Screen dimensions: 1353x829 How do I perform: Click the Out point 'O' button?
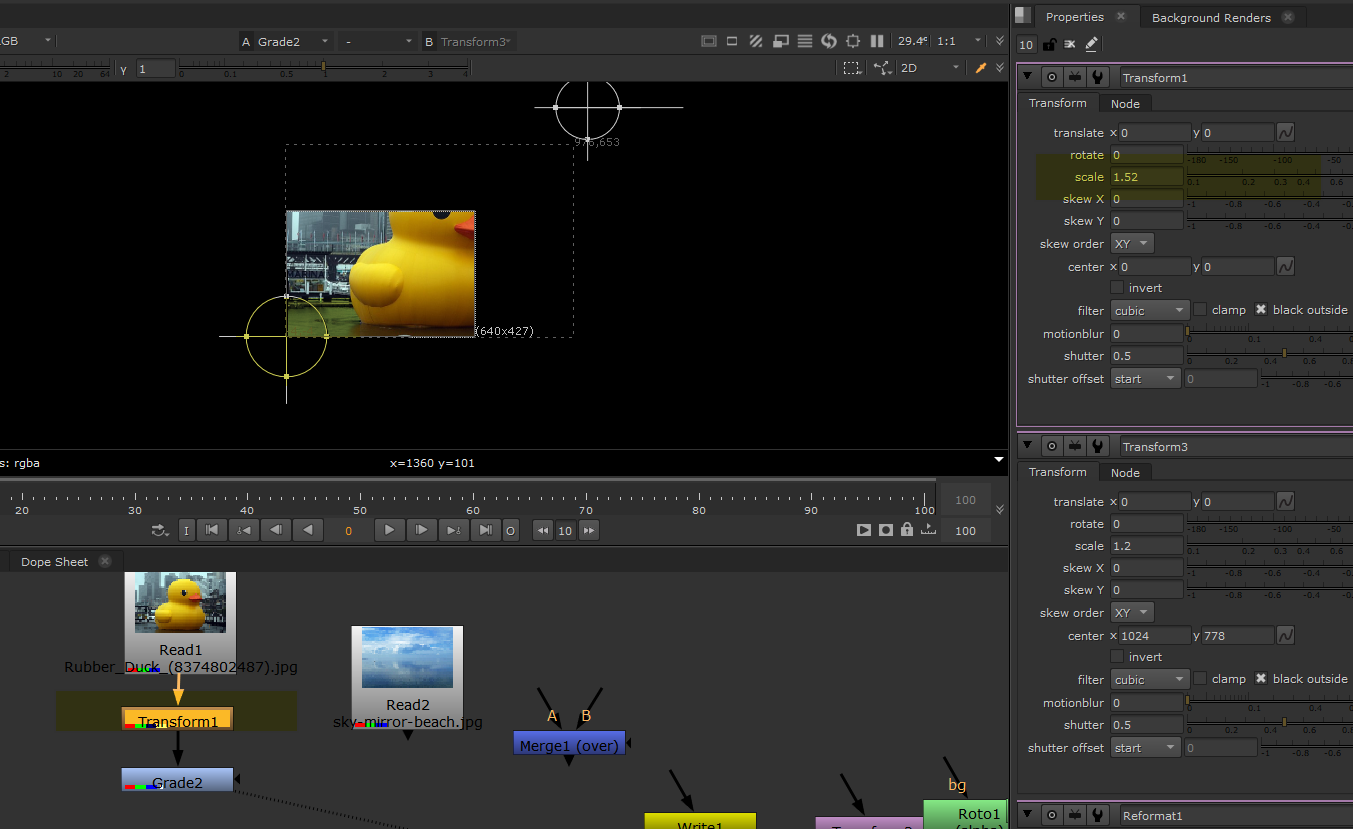tap(510, 530)
